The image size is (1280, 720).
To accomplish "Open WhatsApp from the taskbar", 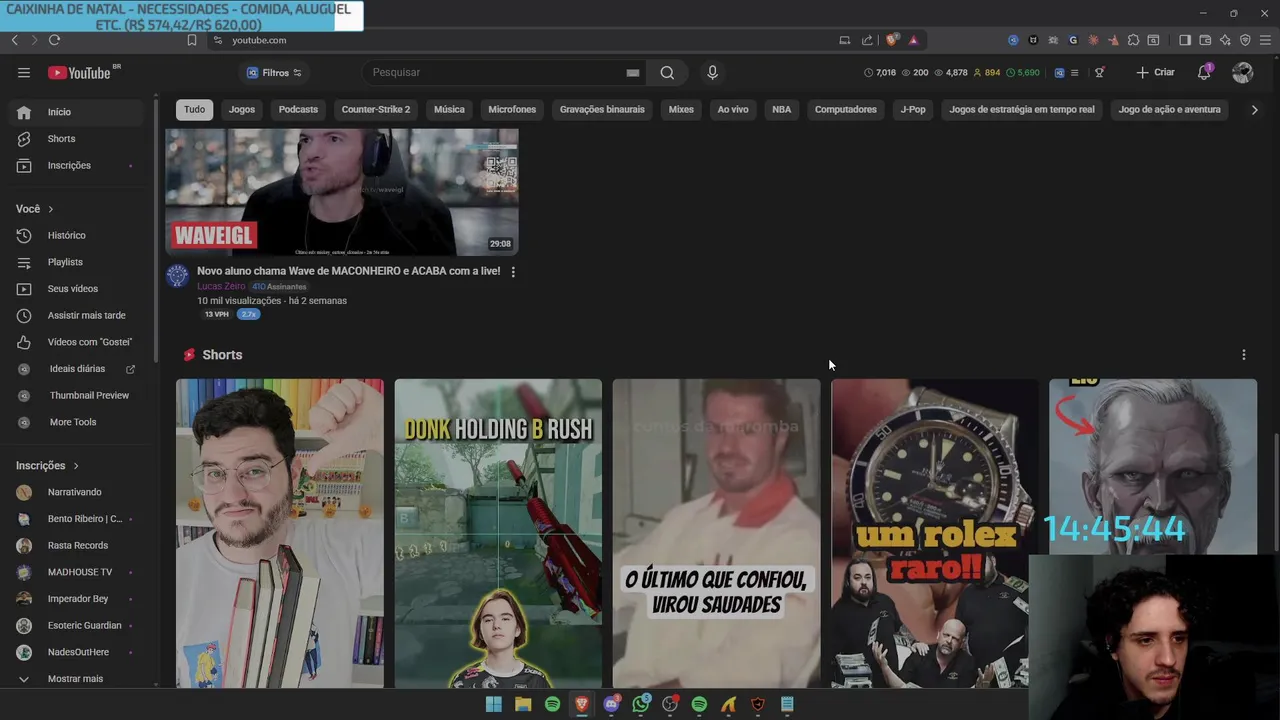I will [x=641, y=704].
